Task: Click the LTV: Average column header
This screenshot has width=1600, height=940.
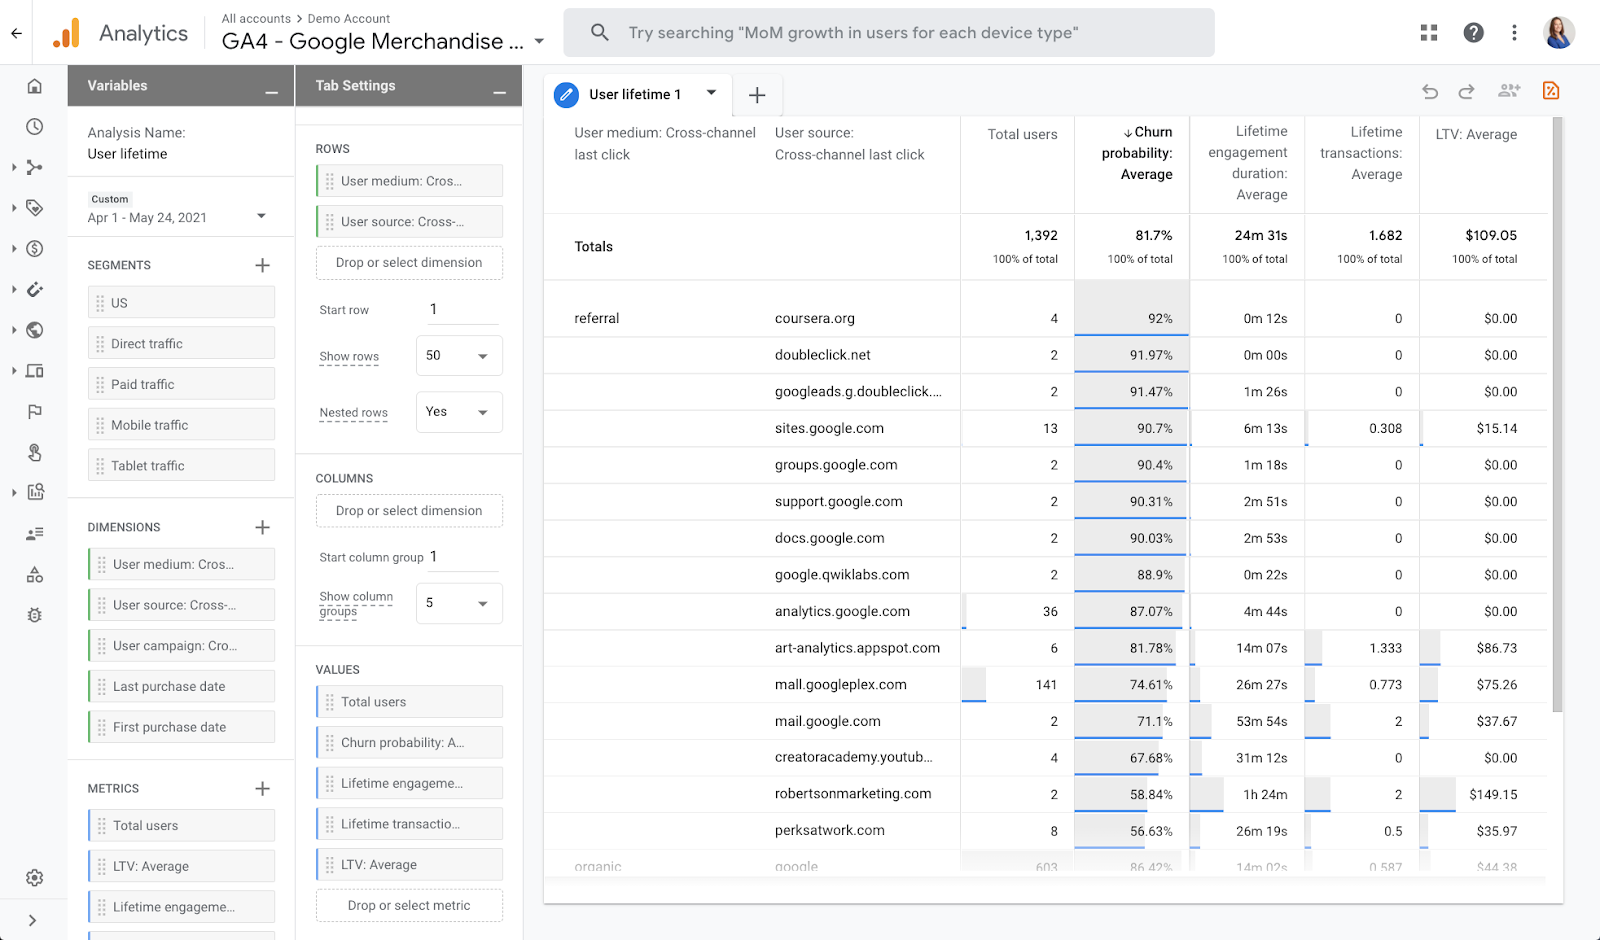Action: 1476,134
